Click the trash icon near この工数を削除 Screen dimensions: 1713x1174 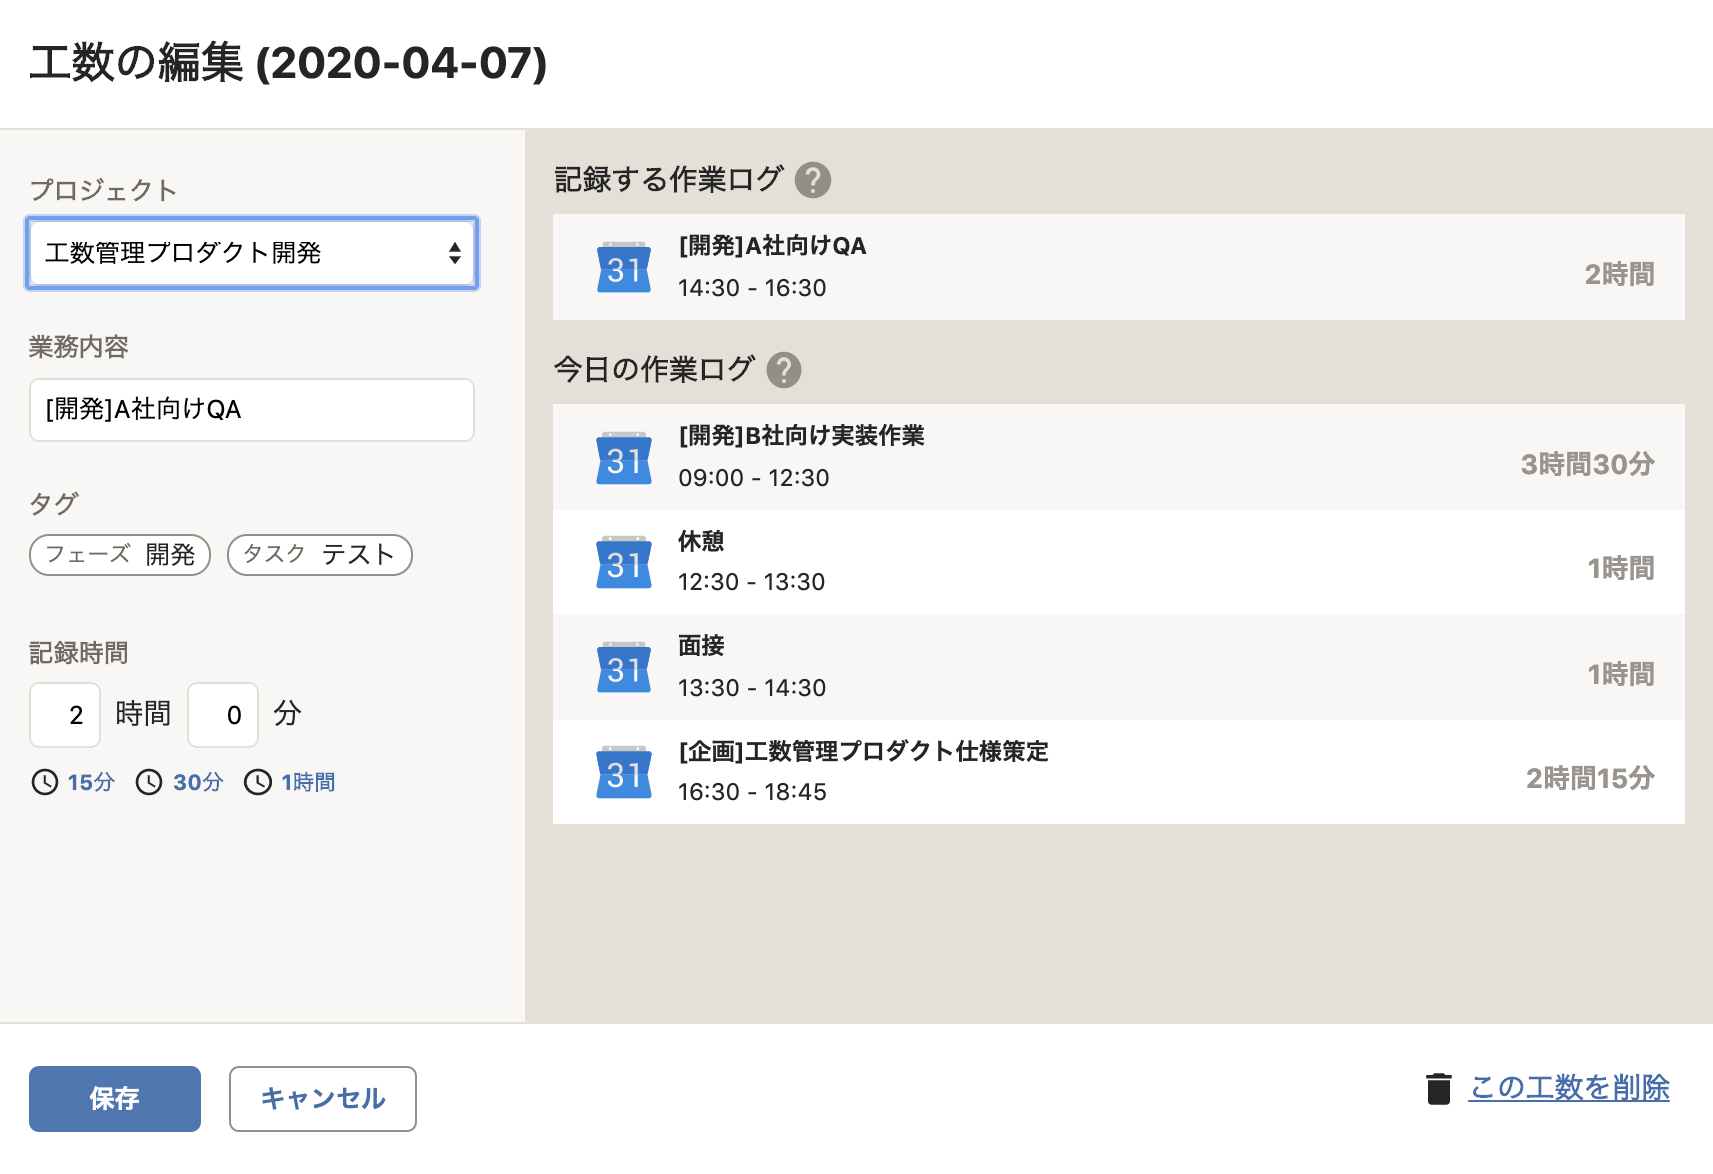1440,1088
